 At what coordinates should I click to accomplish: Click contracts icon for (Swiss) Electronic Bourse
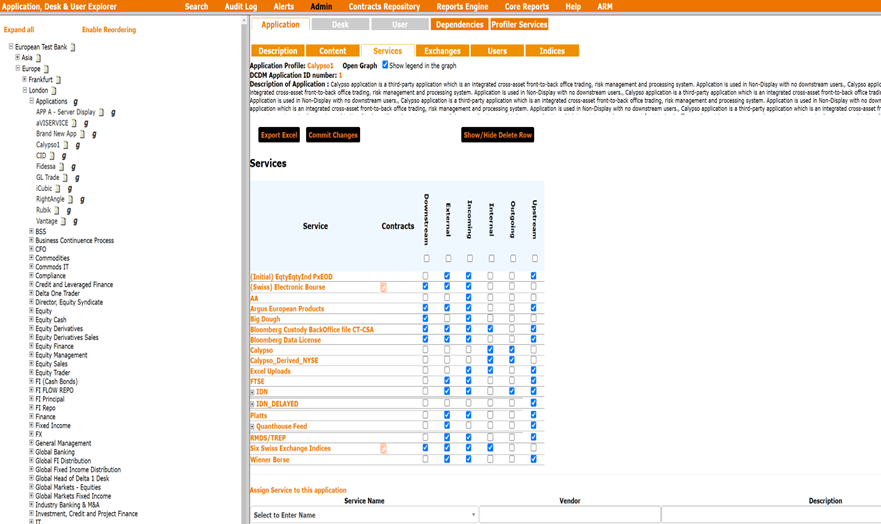[x=383, y=287]
